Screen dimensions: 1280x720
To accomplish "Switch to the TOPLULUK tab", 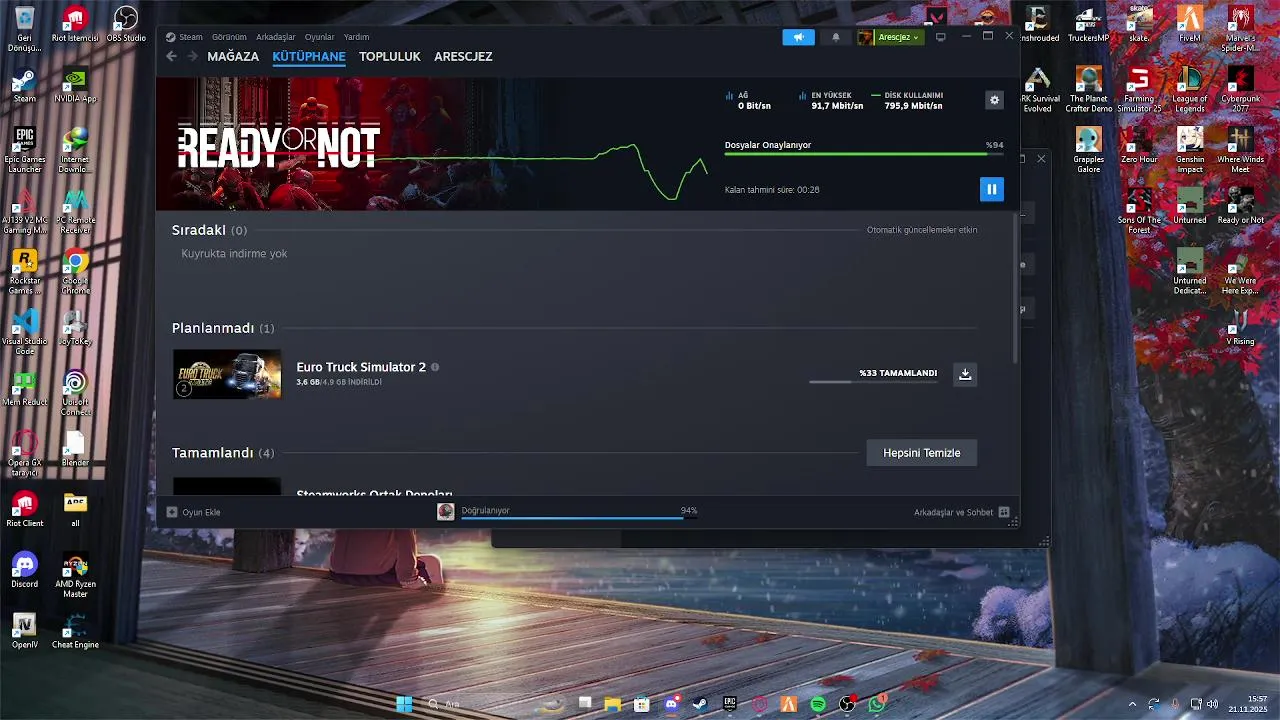I will click(390, 57).
